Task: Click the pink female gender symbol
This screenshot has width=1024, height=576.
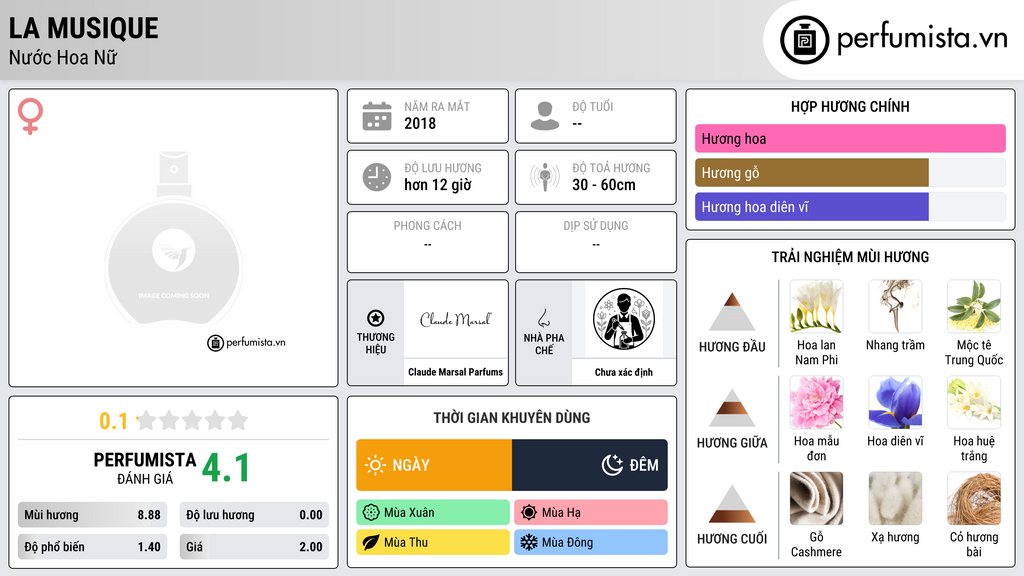Action: tap(30, 116)
